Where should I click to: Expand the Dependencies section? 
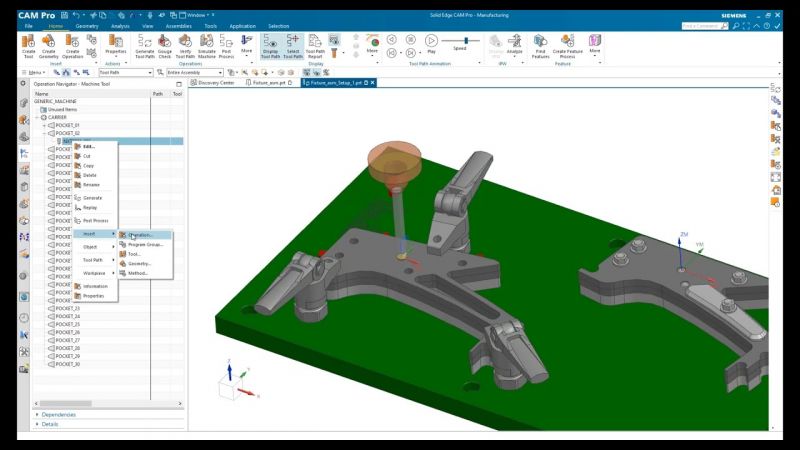coord(59,414)
